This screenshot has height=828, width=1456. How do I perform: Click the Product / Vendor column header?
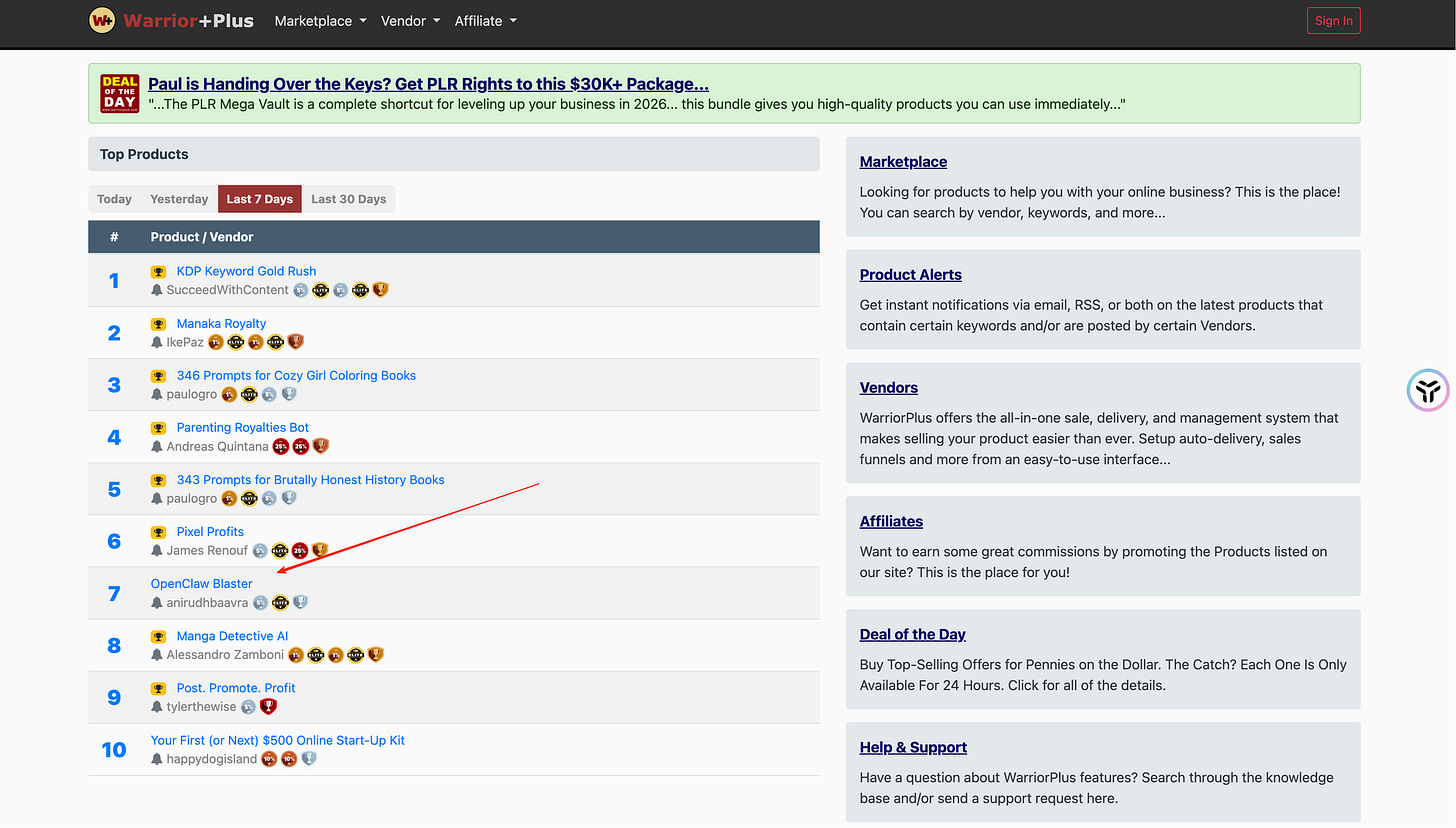coord(202,237)
